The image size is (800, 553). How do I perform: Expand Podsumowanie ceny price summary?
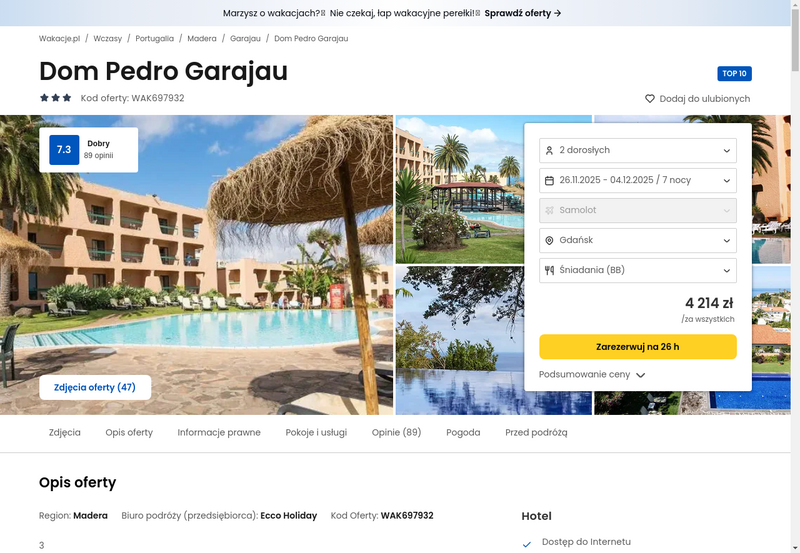click(592, 374)
